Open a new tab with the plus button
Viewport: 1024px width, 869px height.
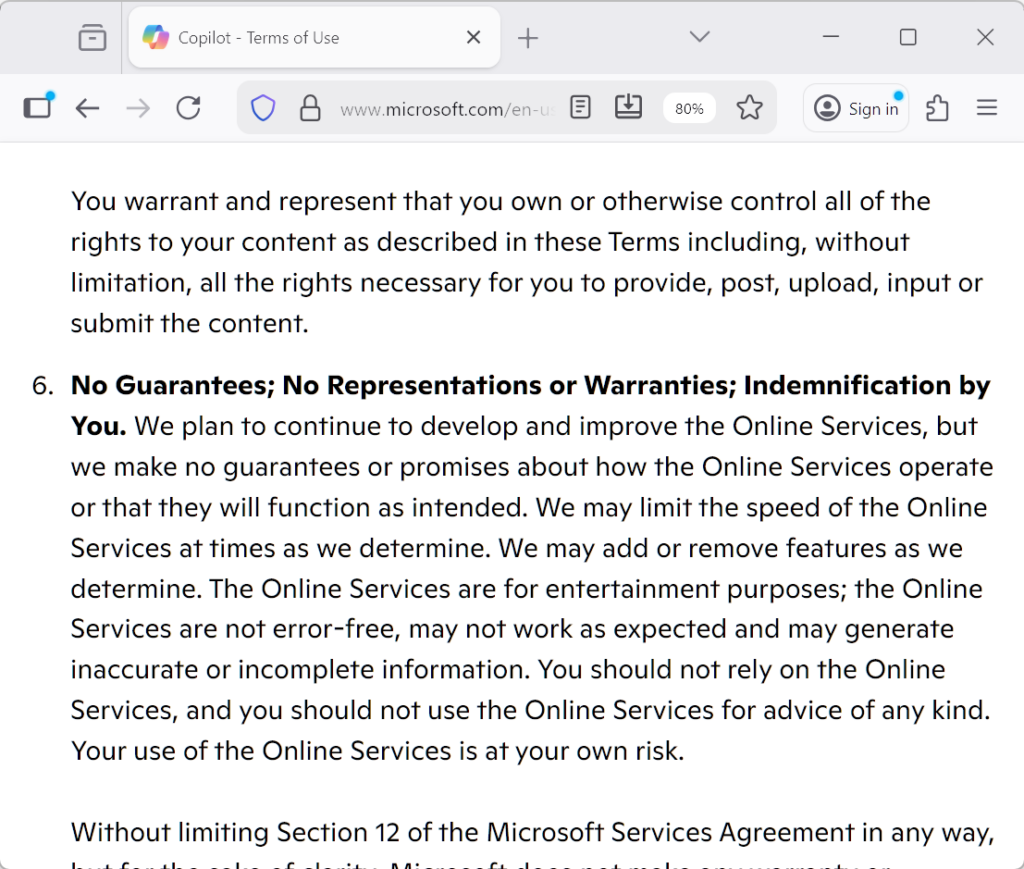pos(528,38)
